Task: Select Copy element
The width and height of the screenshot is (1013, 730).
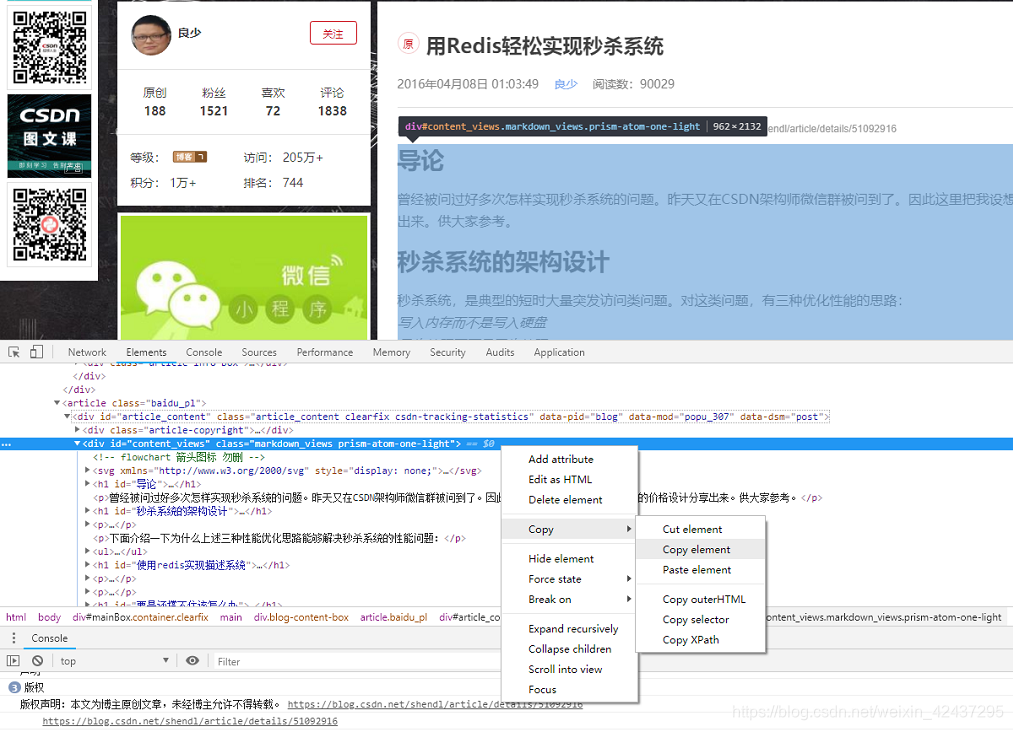Action: [700, 550]
